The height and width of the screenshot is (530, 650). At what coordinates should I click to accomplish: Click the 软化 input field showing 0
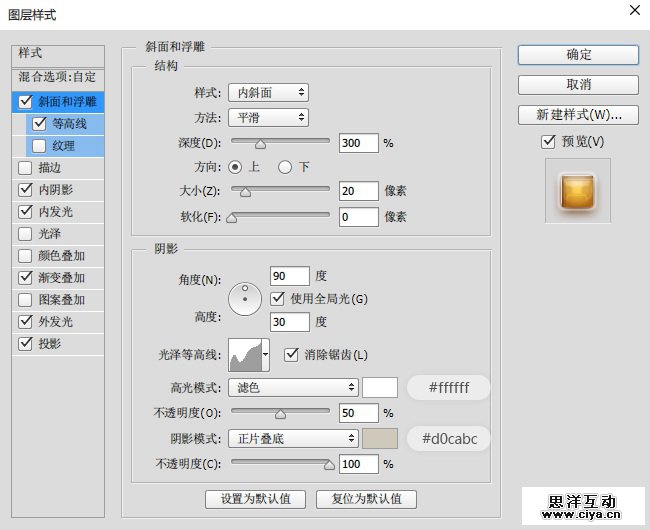[359, 217]
